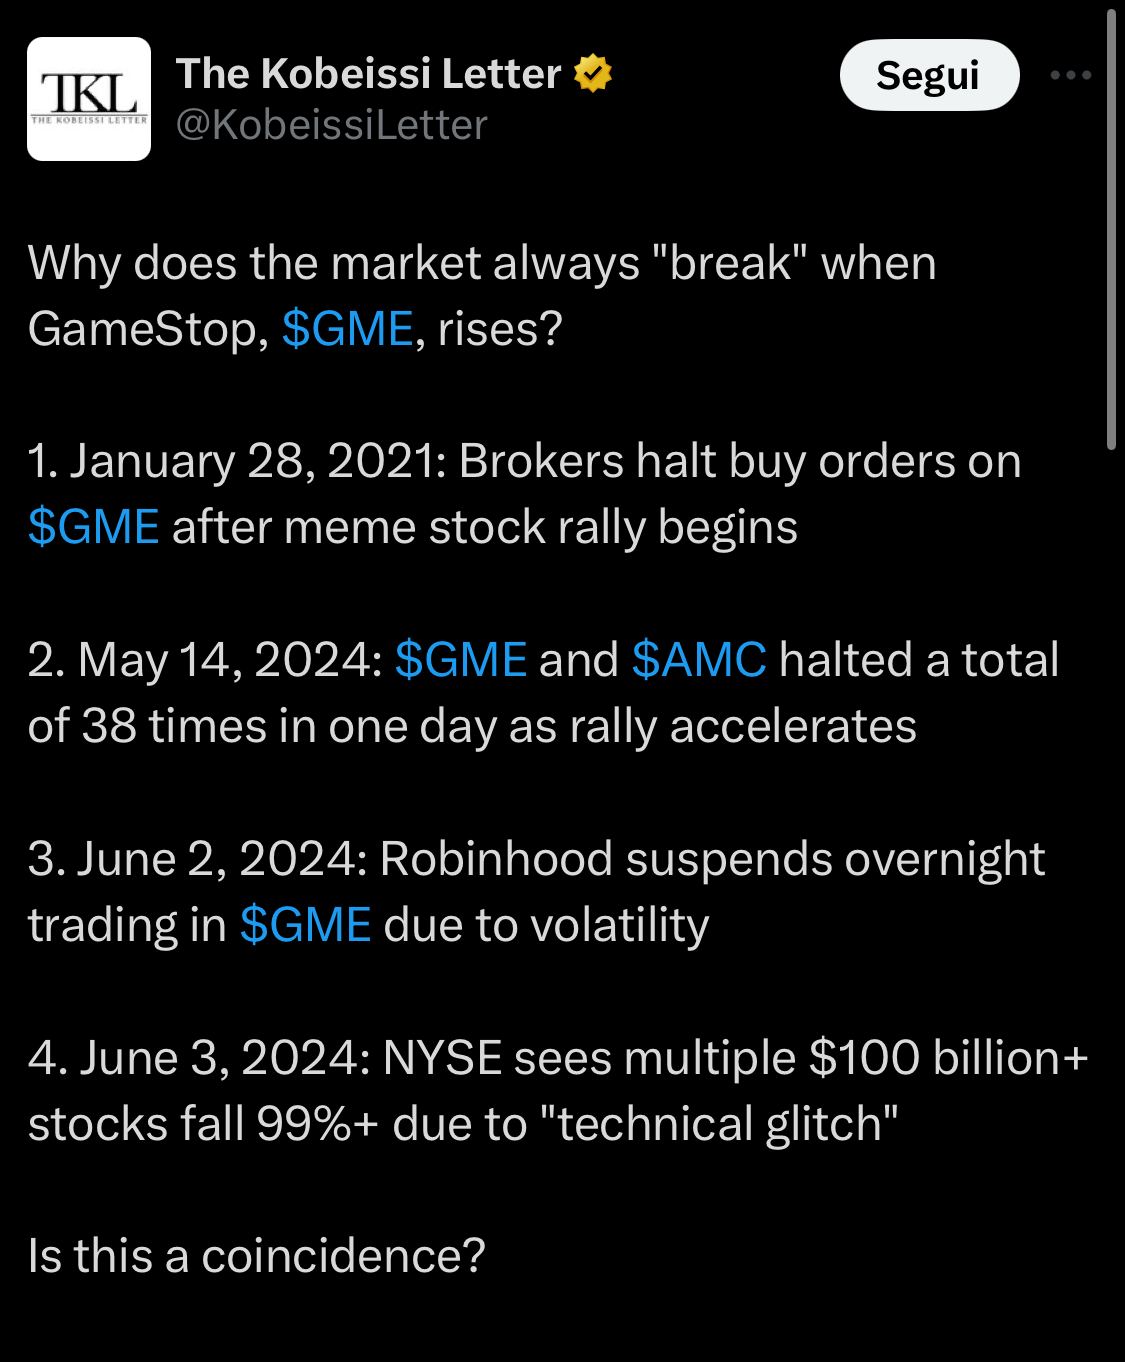
Task: Open the $AMC cashtag link
Action: [699, 660]
